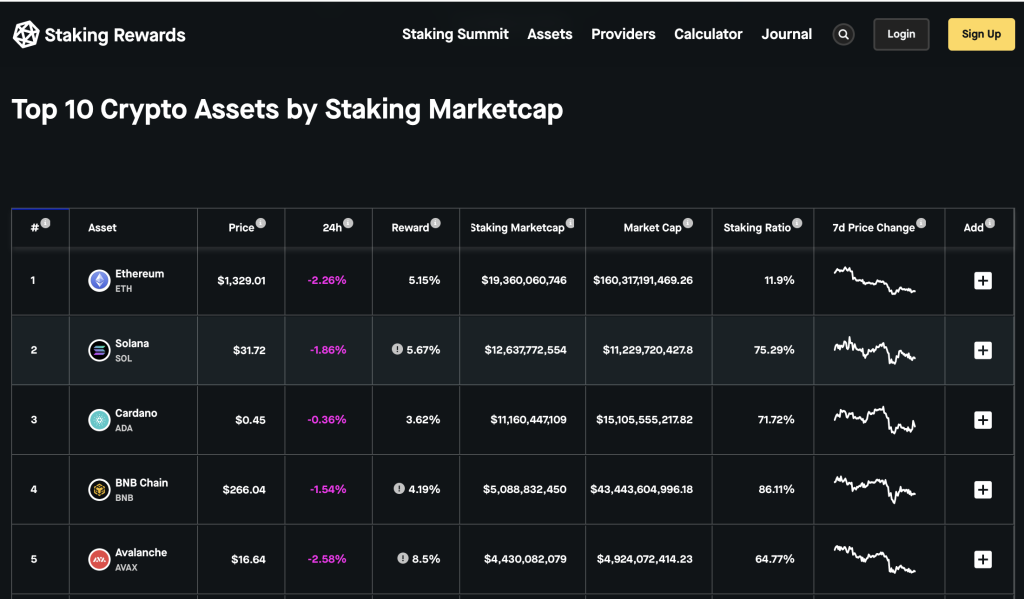Click the info icon beside Add header
The width and height of the screenshot is (1024, 599).
point(990,223)
